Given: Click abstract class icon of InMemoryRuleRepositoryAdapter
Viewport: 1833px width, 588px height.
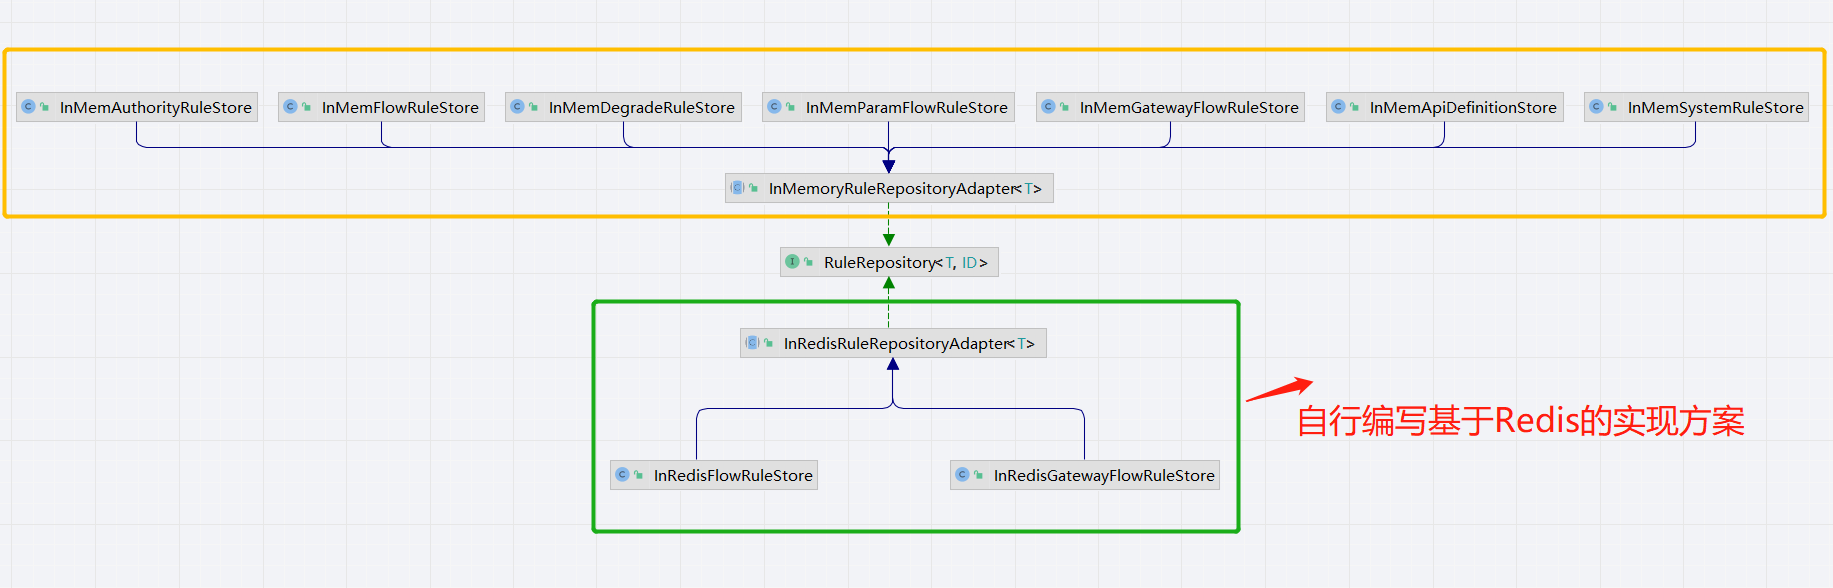Looking at the screenshot, I should (x=737, y=187).
